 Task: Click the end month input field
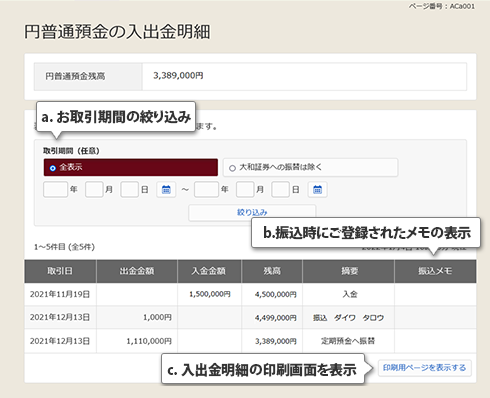(x=245, y=190)
